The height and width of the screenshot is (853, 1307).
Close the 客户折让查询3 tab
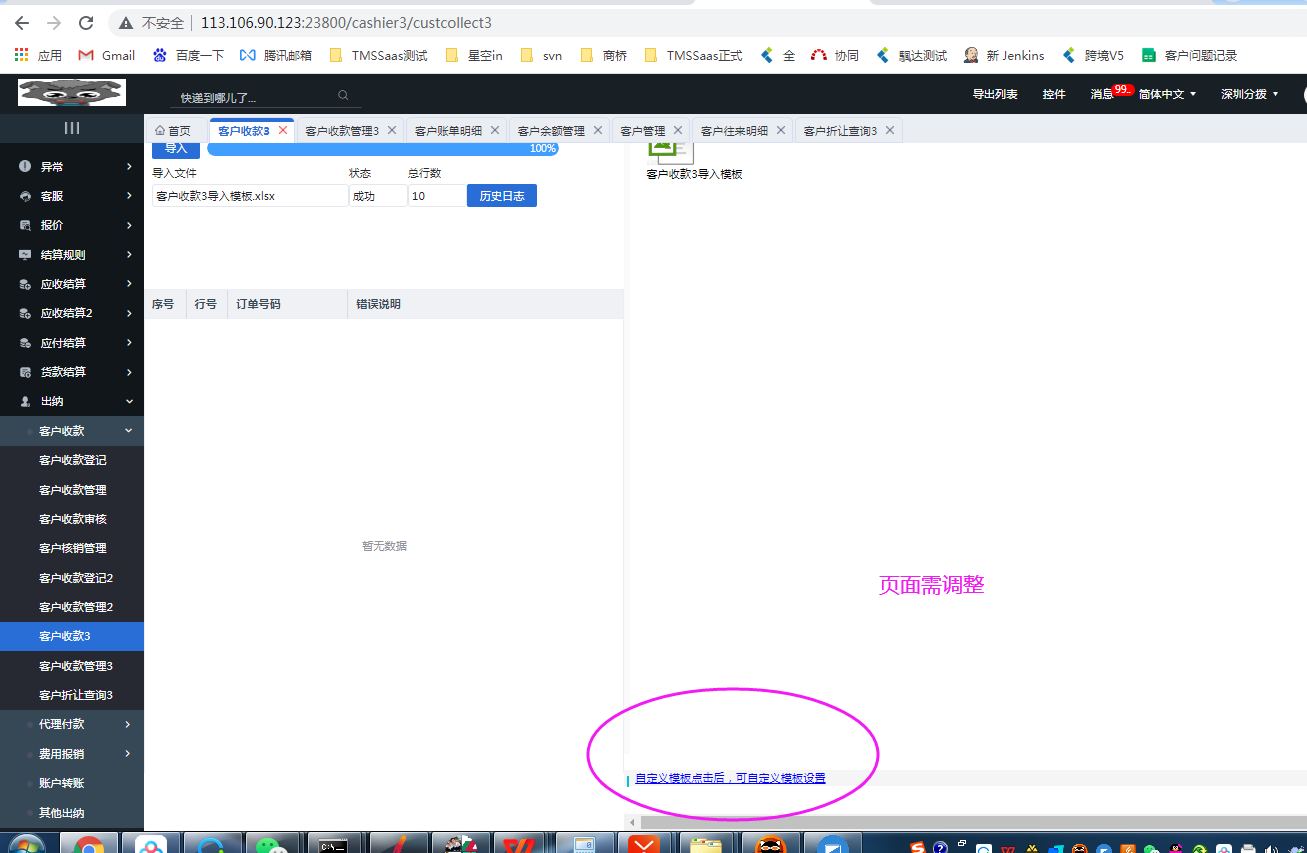890,130
